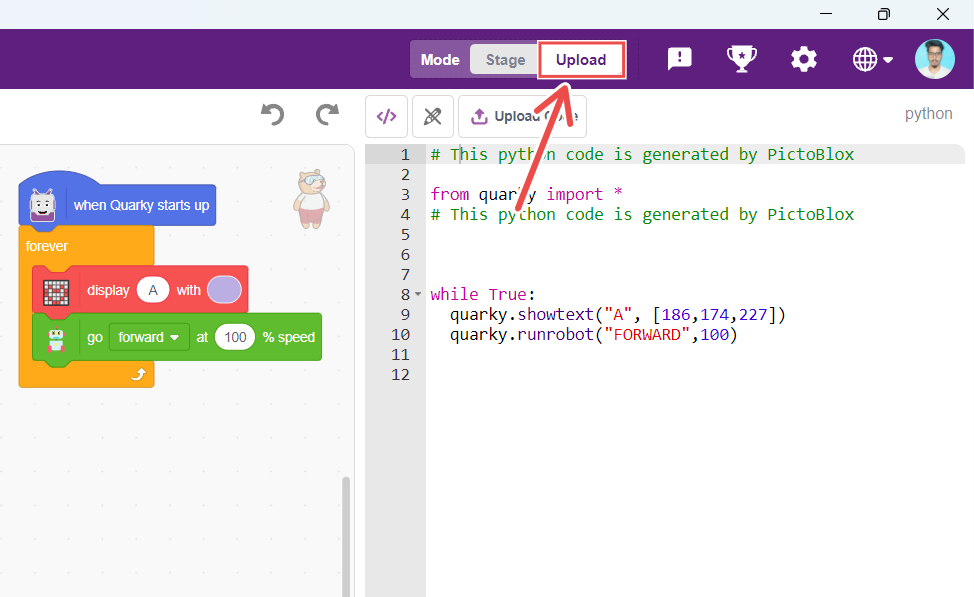
Task: Select the when Quarky starts up block
Action: pos(140,205)
